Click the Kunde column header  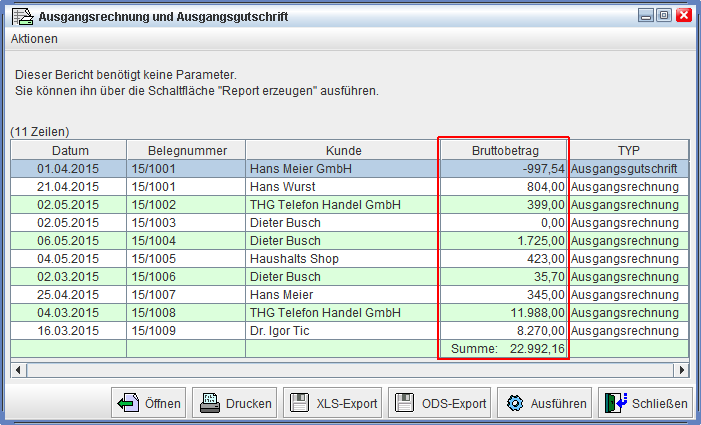pos(343,150)
